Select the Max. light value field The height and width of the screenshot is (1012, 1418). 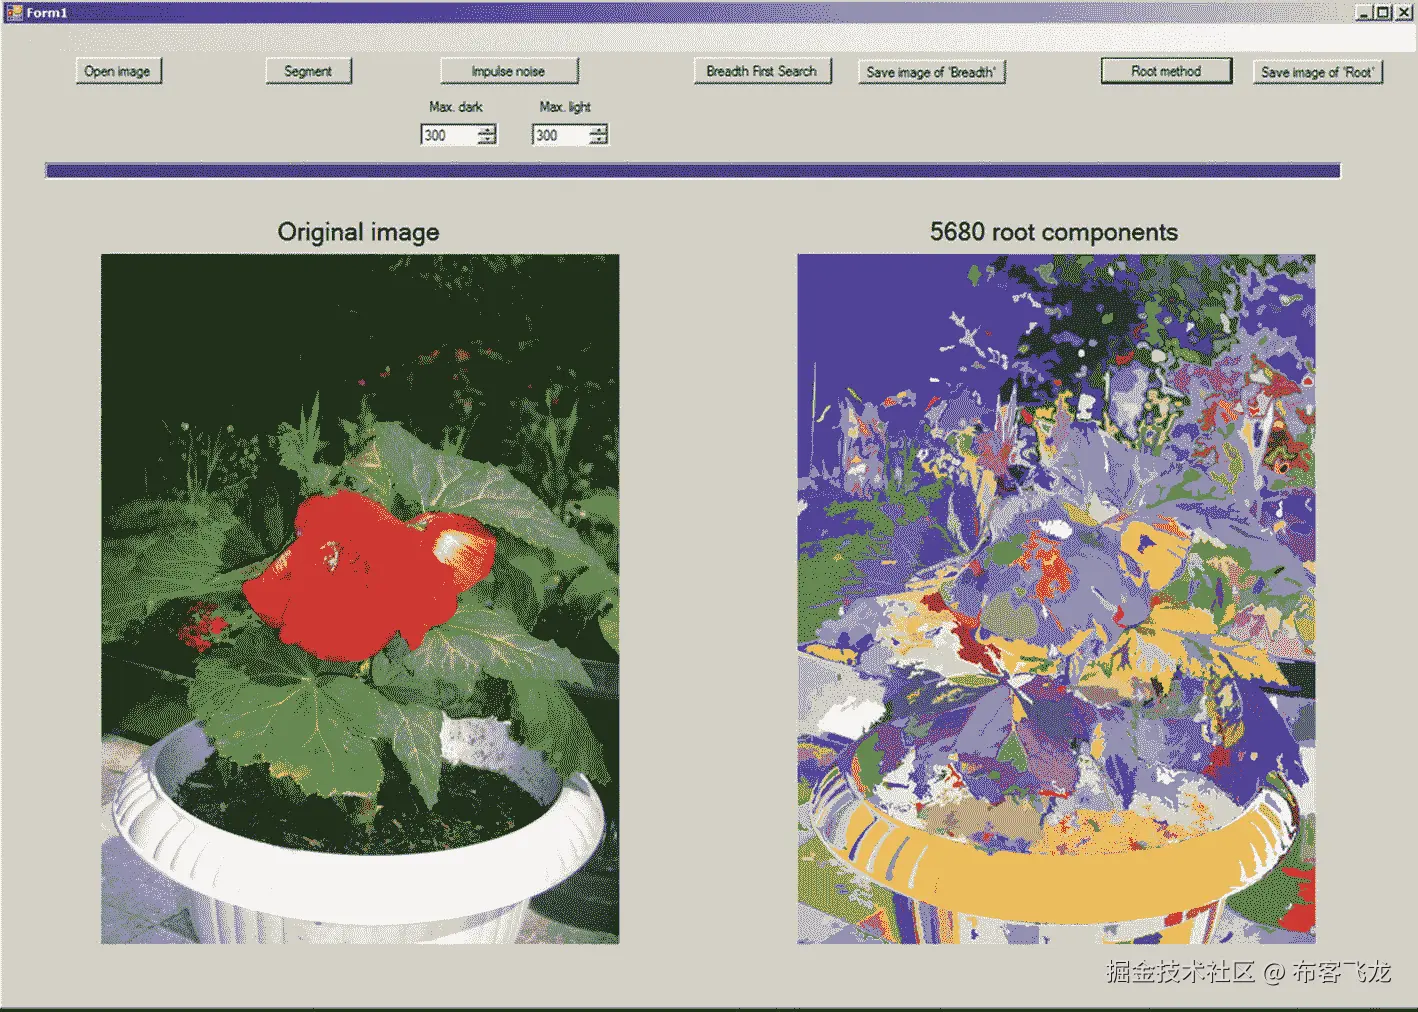[x=560, y=134]
